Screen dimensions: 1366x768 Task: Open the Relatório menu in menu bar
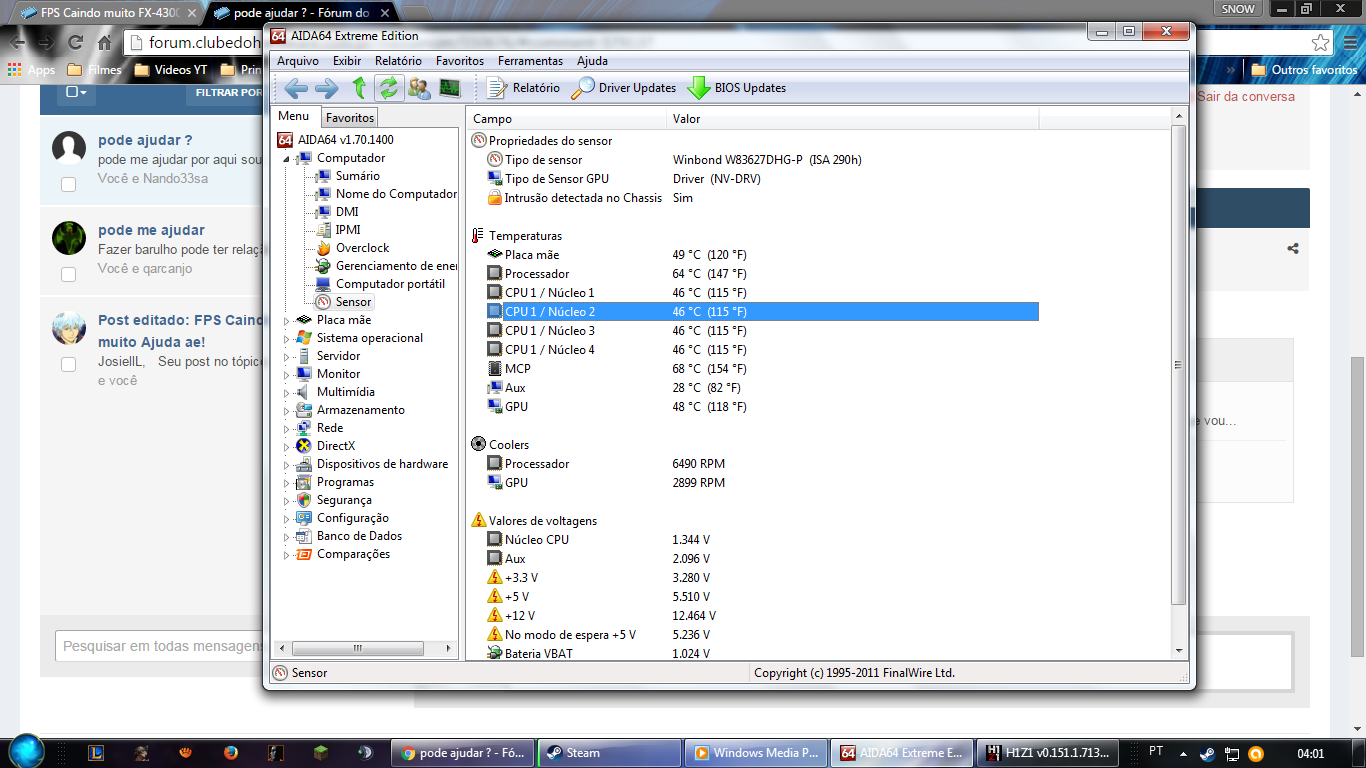point(398,61)
